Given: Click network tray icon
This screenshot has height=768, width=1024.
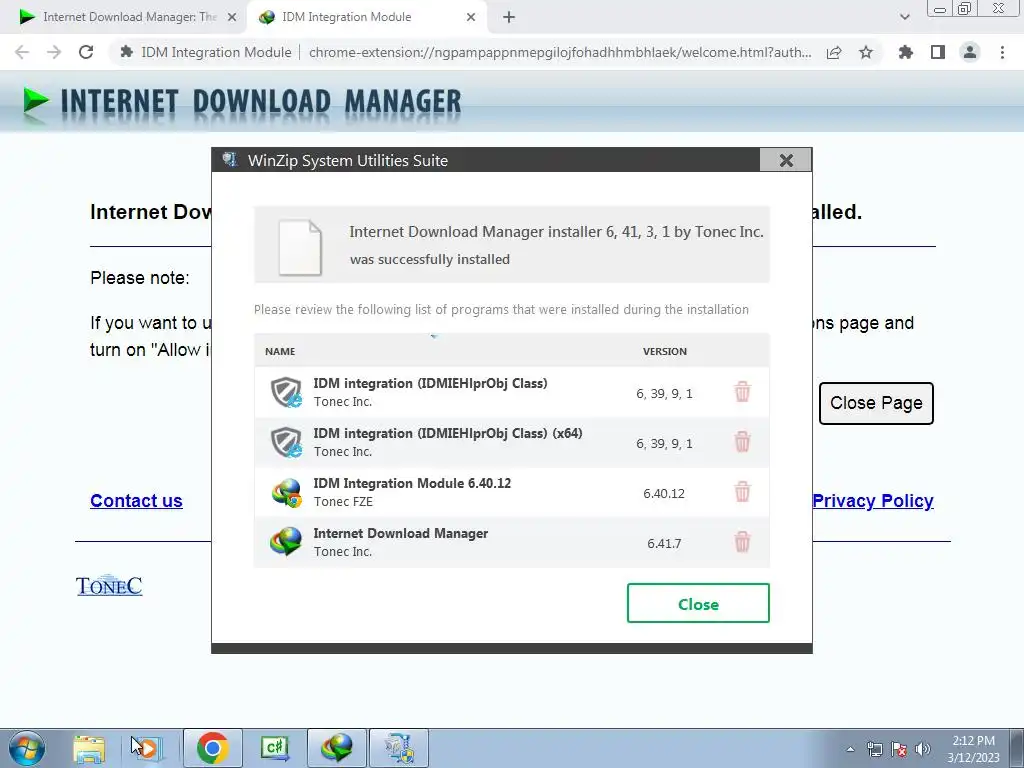Looking at the screenshot, I should [874, 749].
